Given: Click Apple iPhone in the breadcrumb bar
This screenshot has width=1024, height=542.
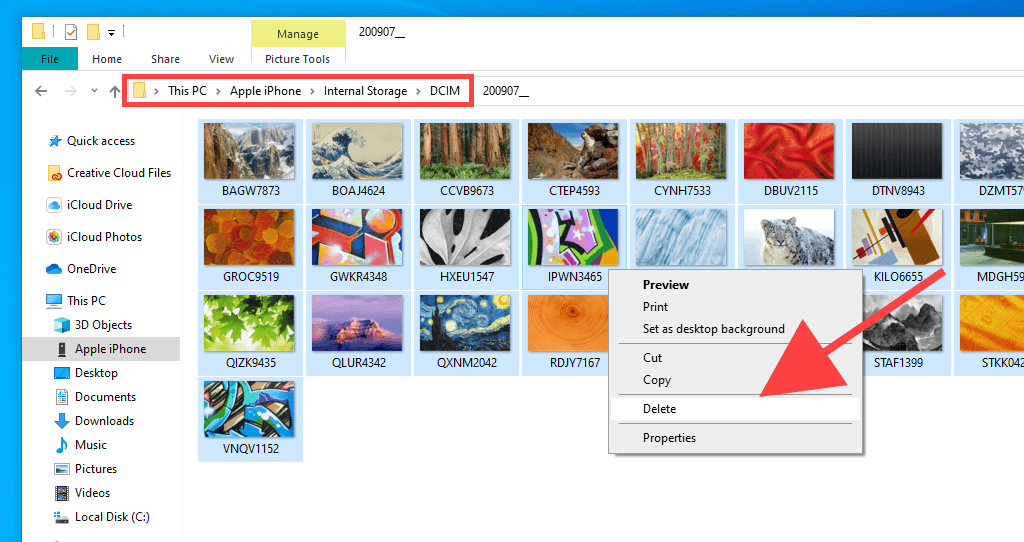Looking at the screenshot, I should [265, 91].
